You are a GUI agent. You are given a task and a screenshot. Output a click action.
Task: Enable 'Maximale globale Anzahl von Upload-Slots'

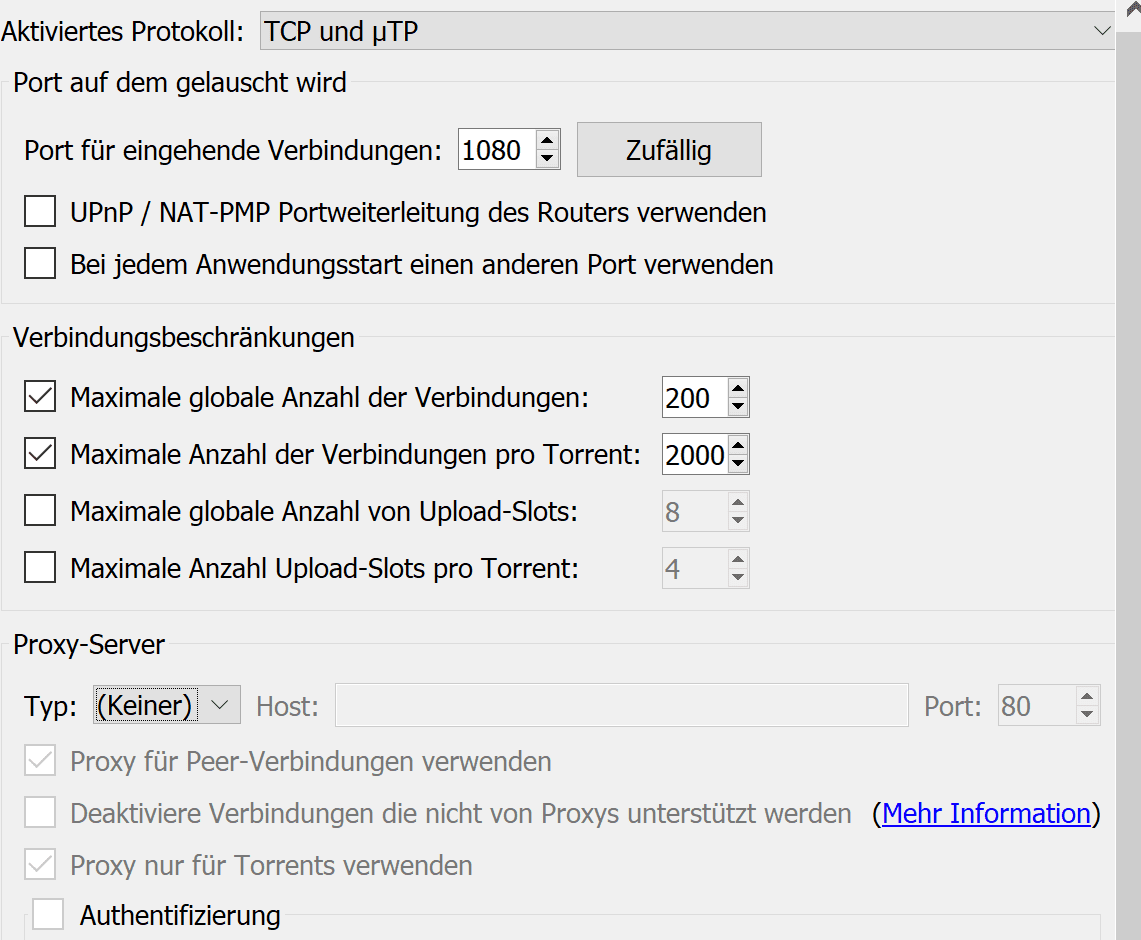40,510
